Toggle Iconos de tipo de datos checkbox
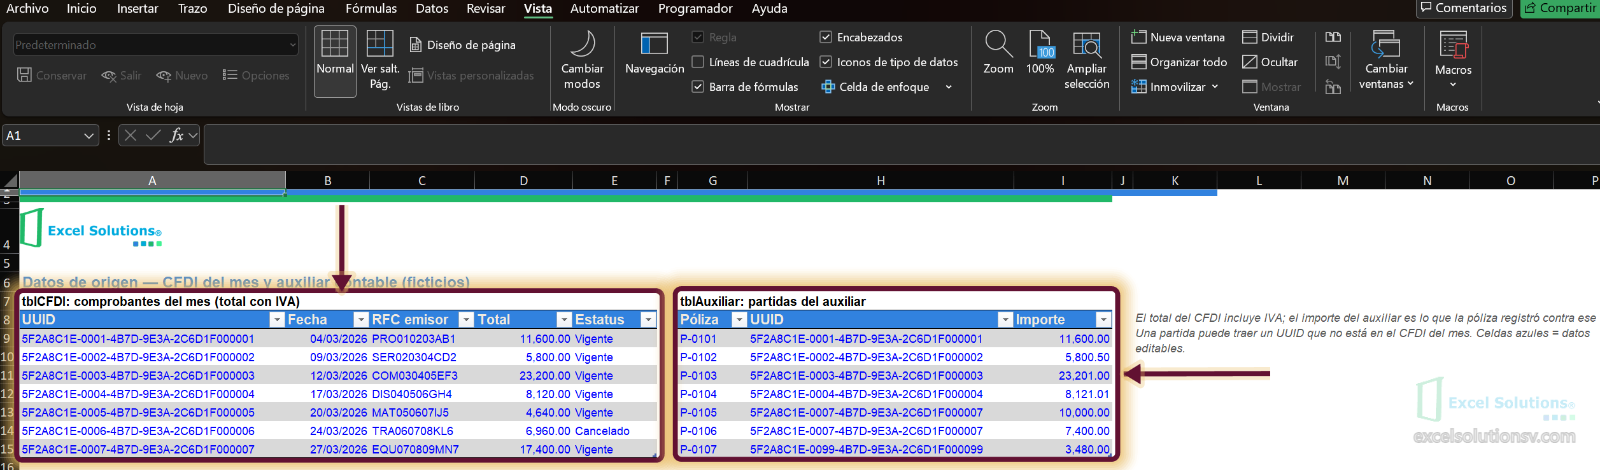The image size is (1600, 470). 826,62
